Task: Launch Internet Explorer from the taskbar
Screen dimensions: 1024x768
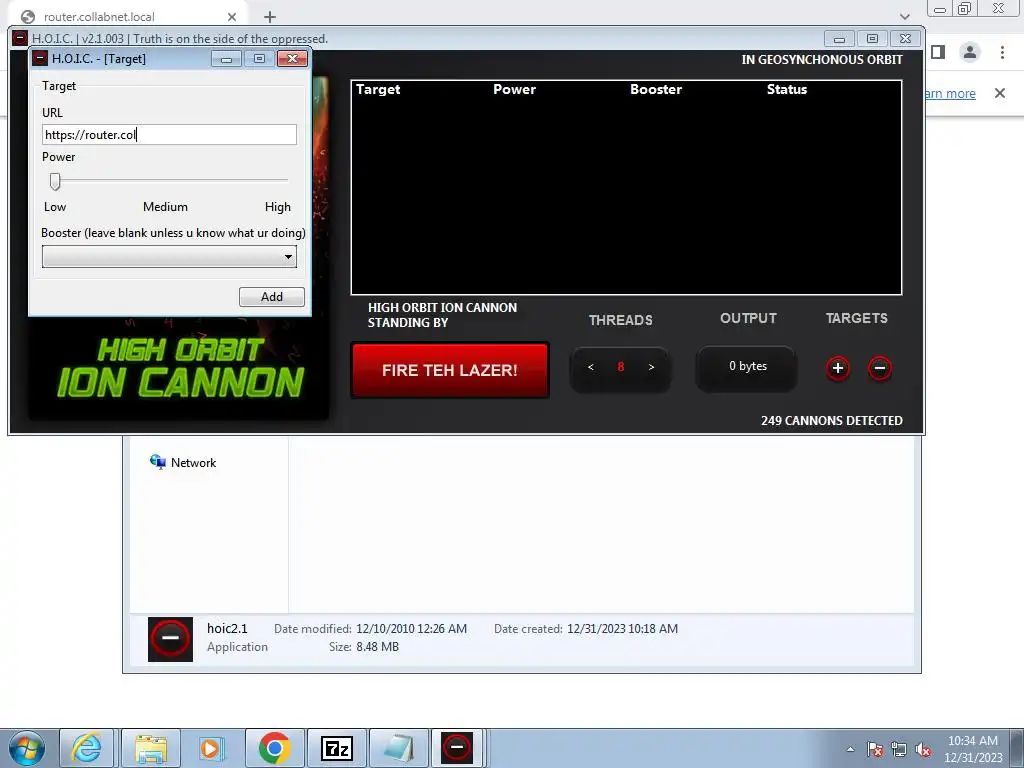Action: click(86, 748)
